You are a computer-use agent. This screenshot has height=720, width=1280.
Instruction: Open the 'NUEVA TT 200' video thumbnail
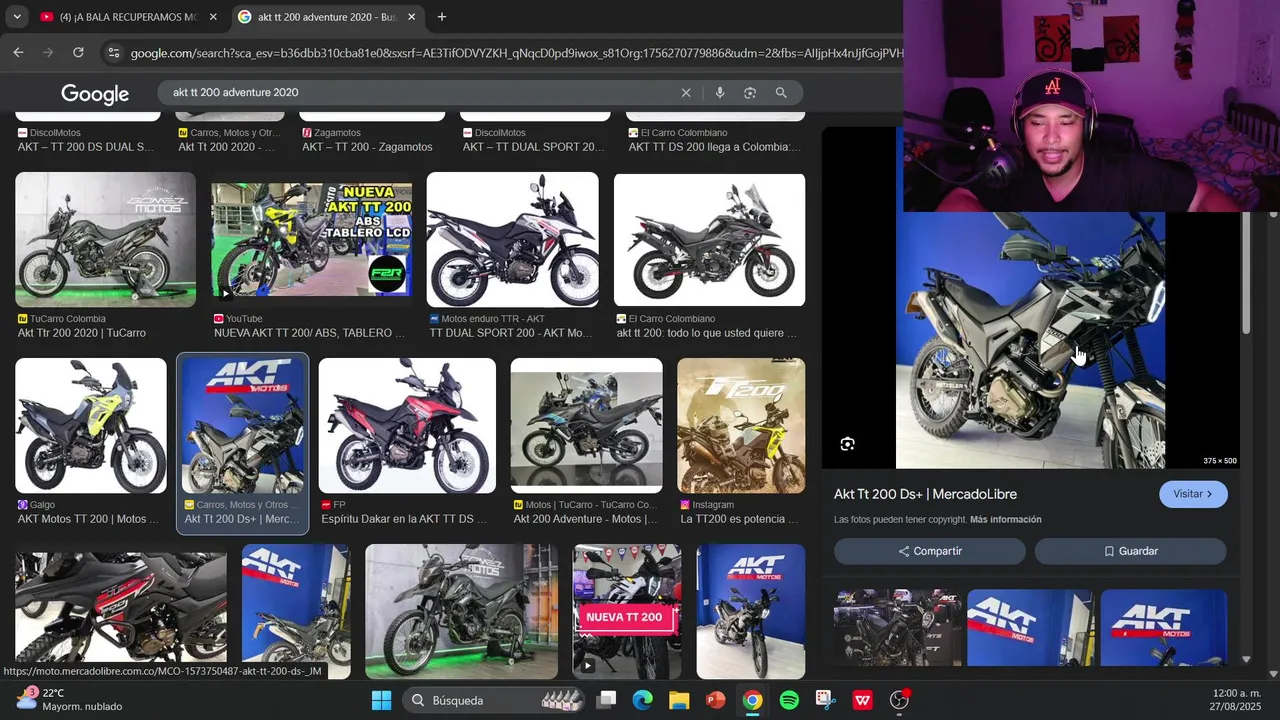click(x=626, y=612)
